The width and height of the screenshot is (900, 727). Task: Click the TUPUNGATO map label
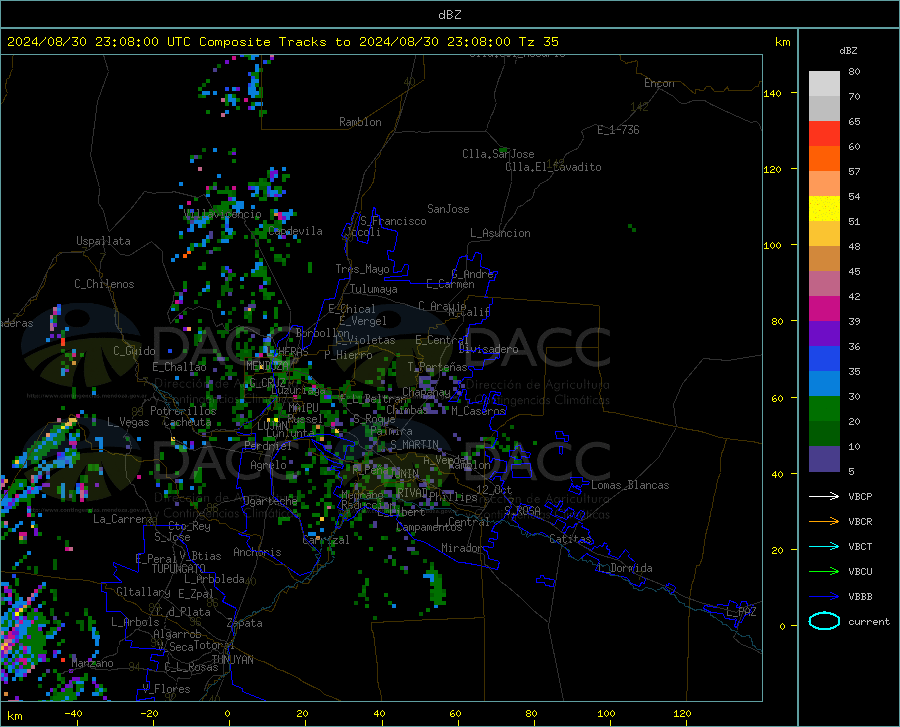[x=179, y=569]
